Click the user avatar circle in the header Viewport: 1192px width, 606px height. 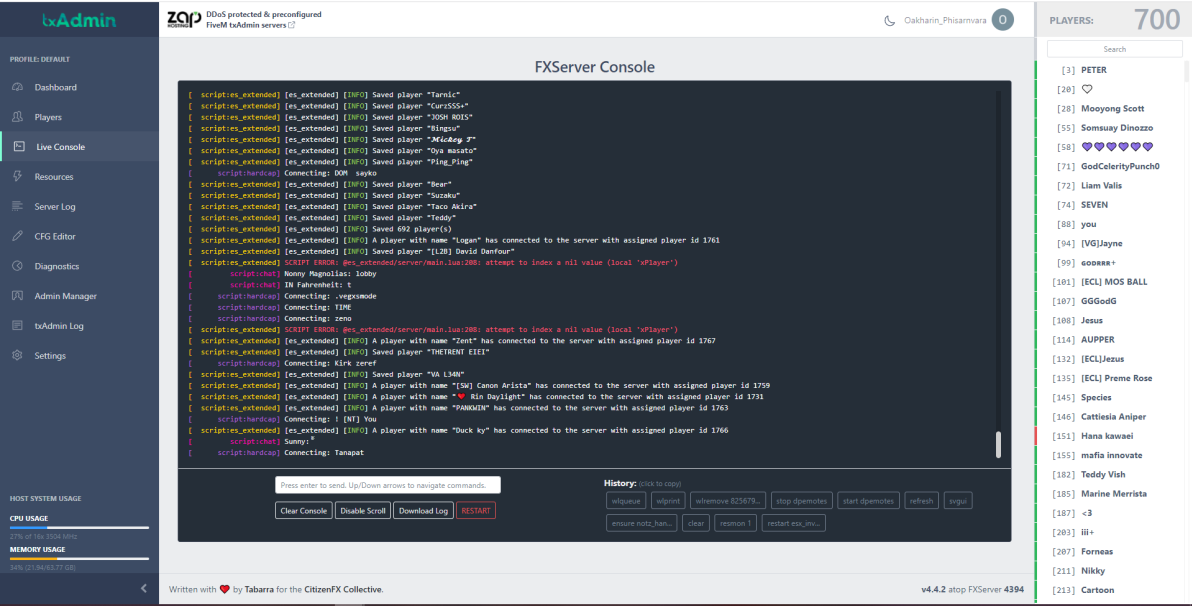[1003, 20]
